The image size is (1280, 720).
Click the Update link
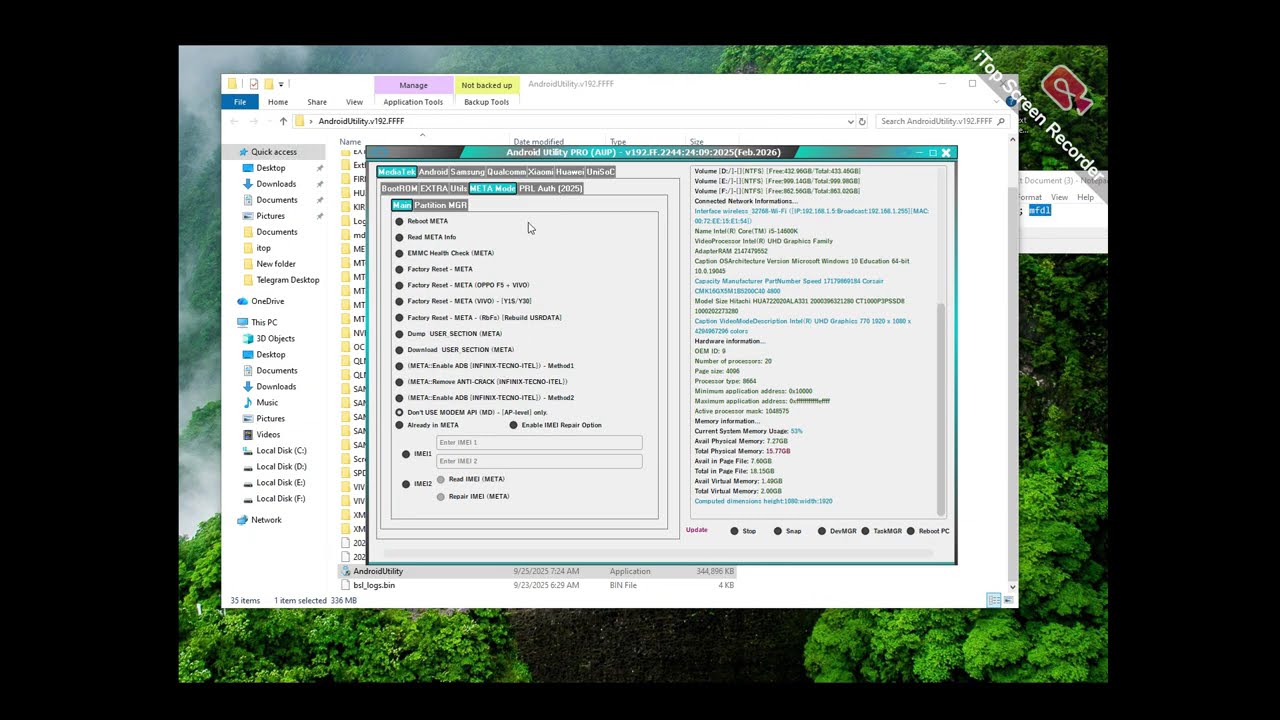[696, 530]
